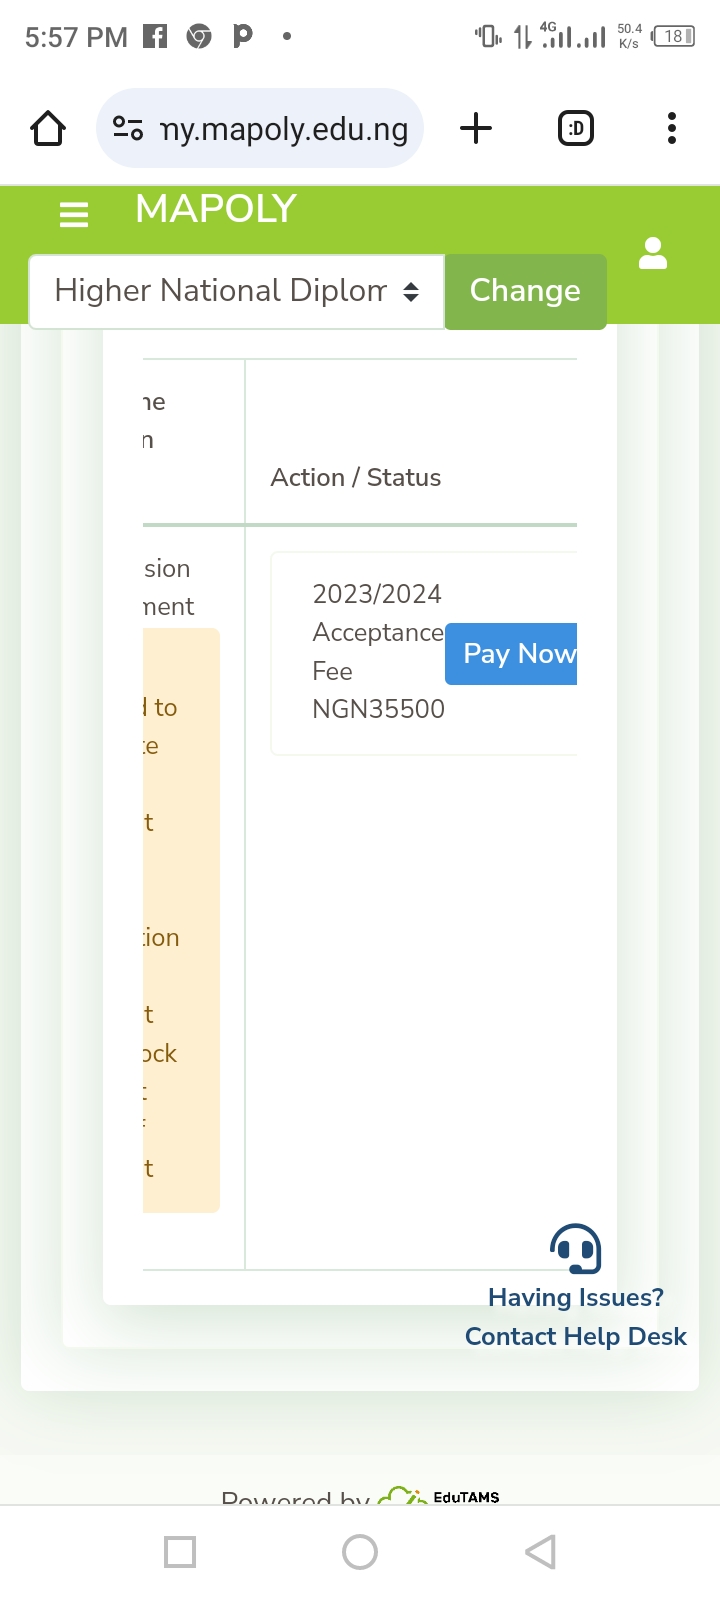Open a new browser tab

(x=476, y=128)
